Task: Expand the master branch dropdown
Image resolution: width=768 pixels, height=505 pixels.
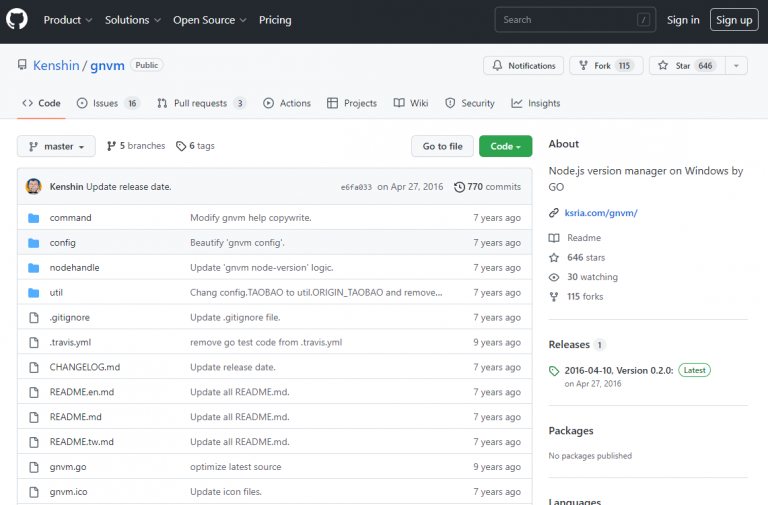Action: point(56,146)
